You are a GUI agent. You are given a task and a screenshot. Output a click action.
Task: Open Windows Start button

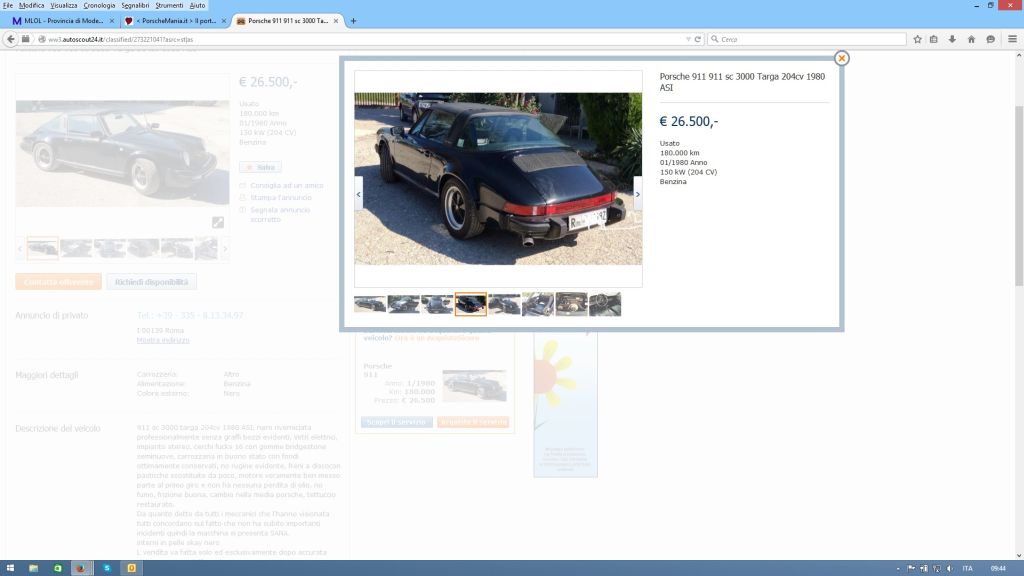10,568
